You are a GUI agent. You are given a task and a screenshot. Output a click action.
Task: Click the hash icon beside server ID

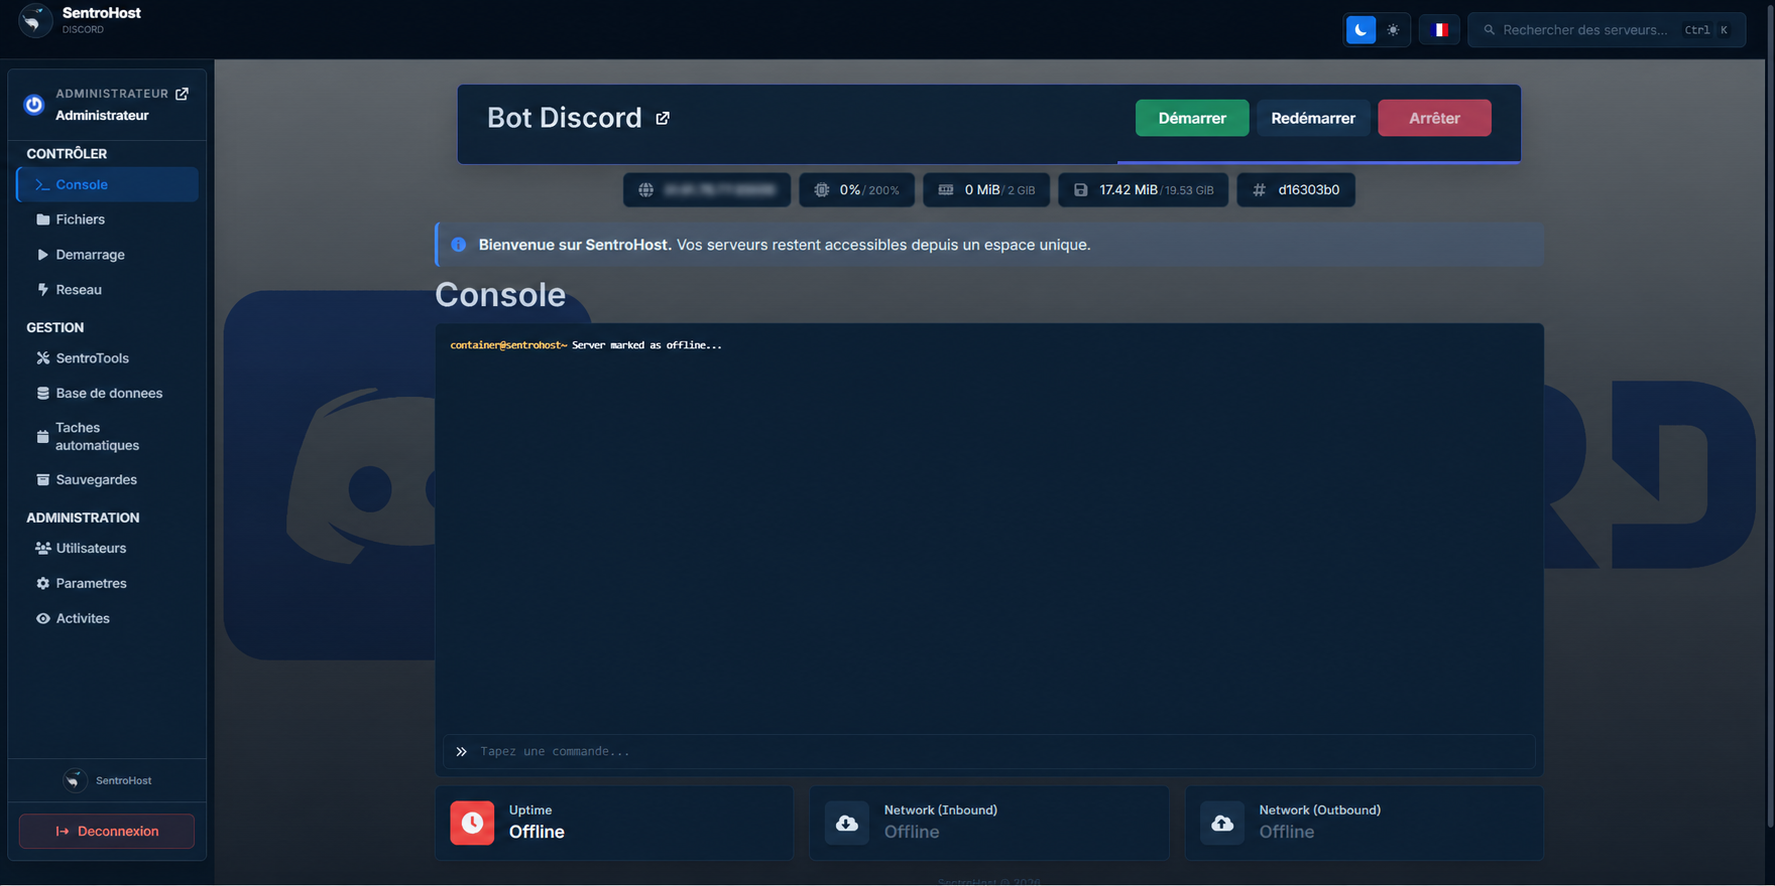(1259, 190)
